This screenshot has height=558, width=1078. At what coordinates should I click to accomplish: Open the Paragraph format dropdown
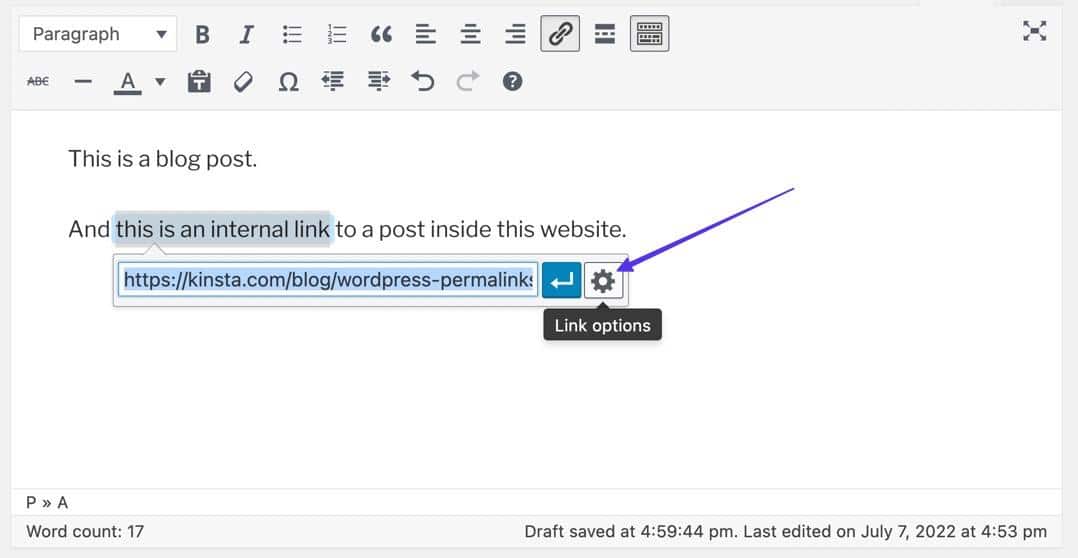click(98, 35)
